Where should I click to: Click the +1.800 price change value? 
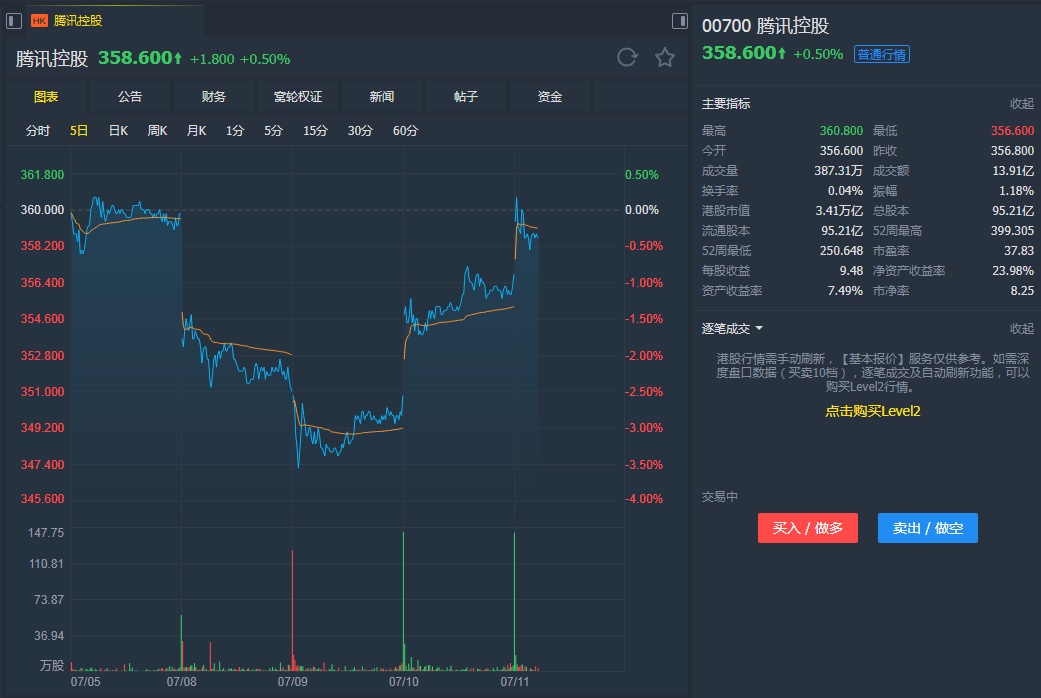212,59
